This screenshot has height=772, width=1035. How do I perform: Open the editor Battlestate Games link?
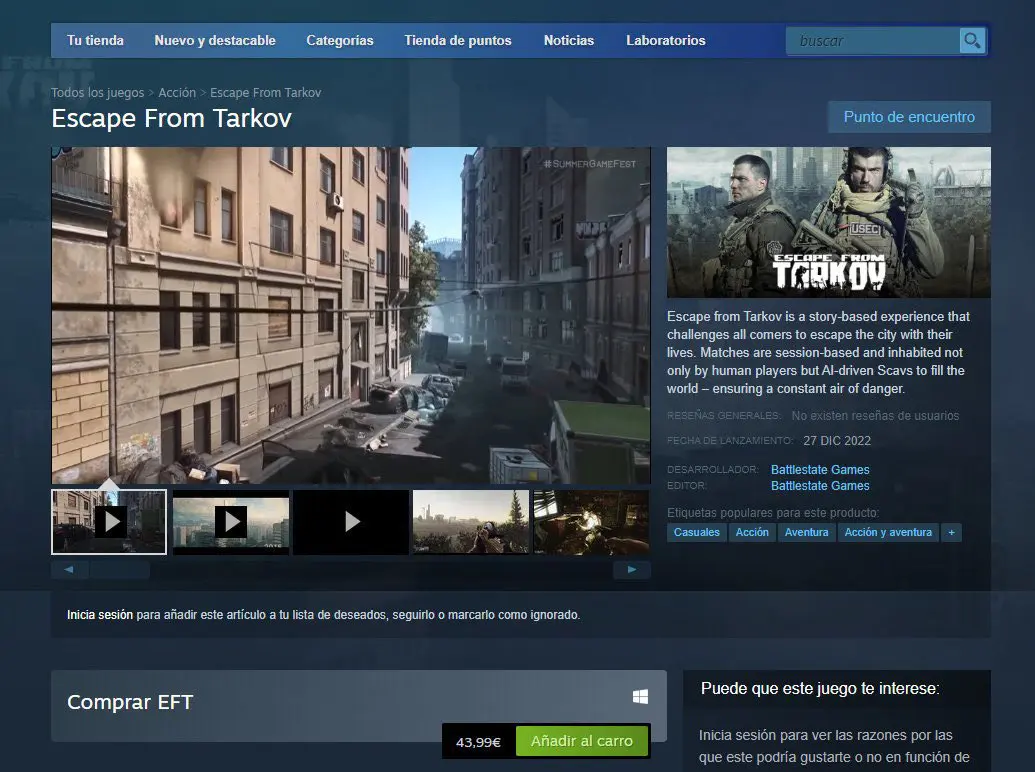(820, 486)
